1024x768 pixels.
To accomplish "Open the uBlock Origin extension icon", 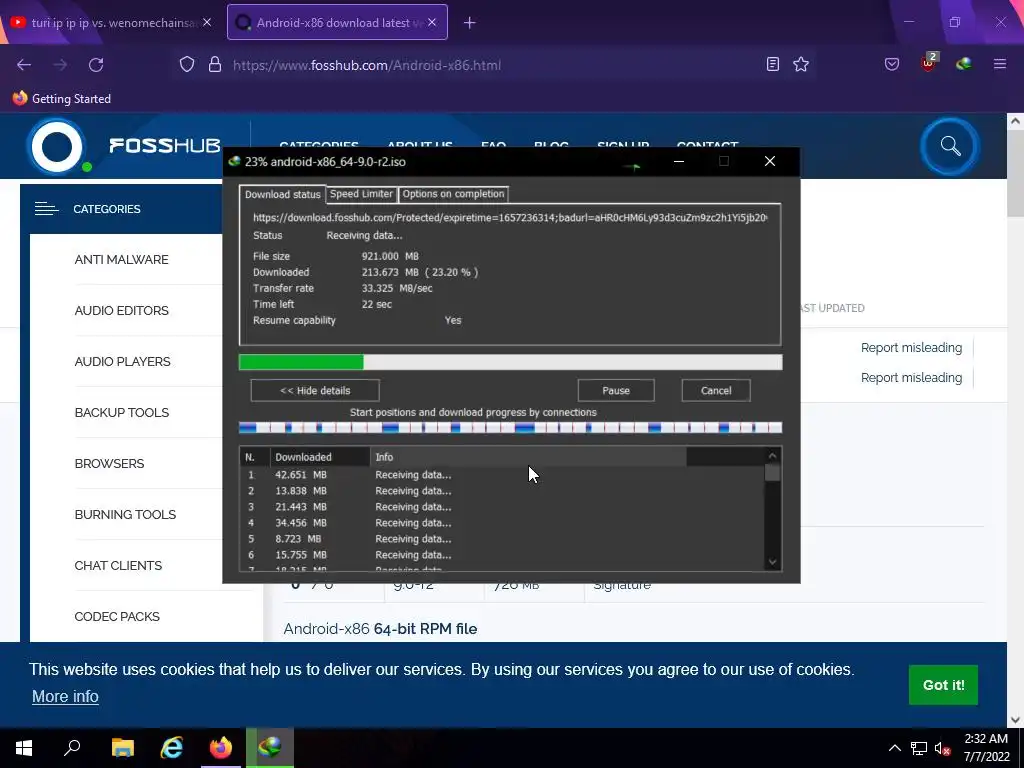I will click(928, 63).
